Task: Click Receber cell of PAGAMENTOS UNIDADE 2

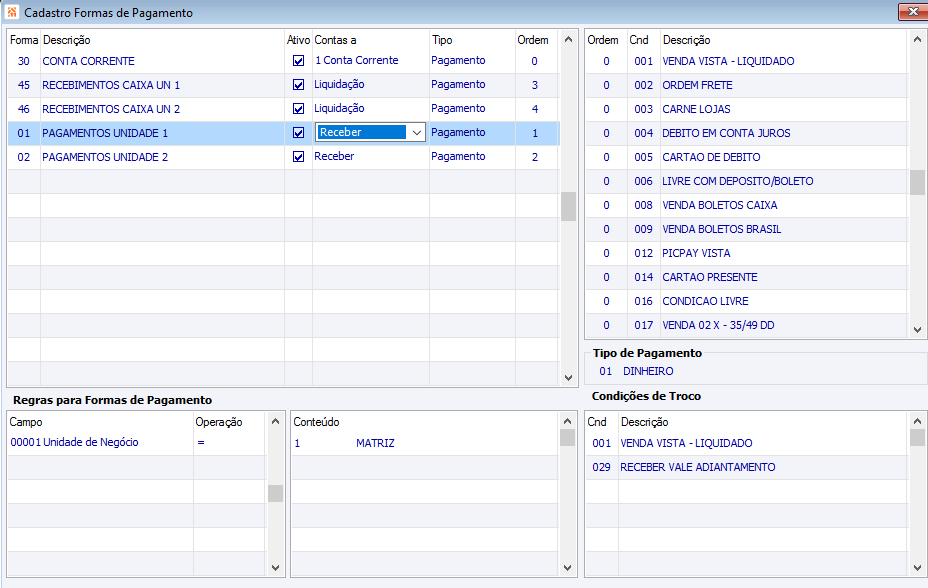Action: (x=334, y=156)
